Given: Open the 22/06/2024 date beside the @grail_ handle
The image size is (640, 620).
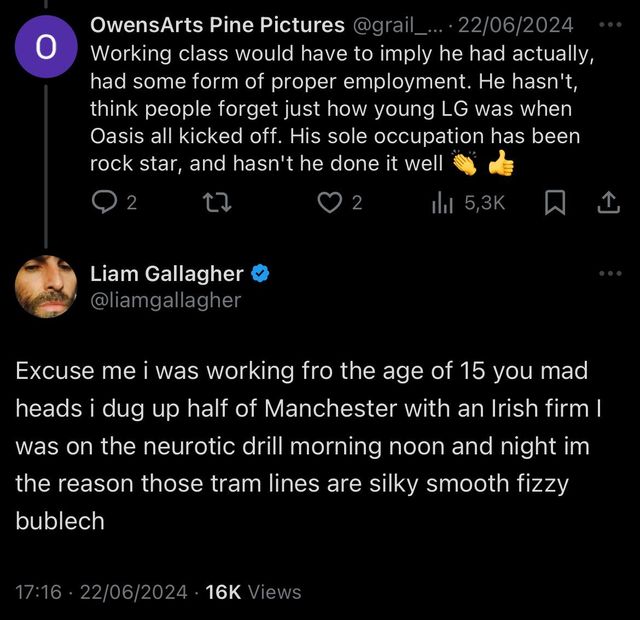Looking at the screenshot, I should pos(514,25).
